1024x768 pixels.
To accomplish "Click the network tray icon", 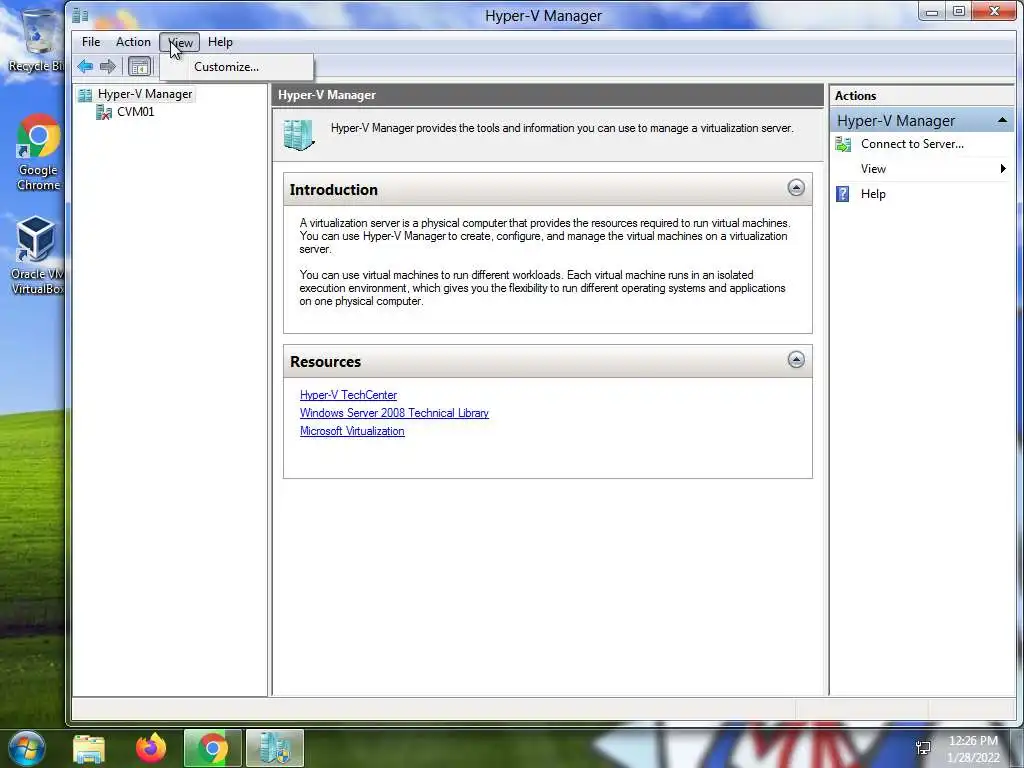I will click(x=923, y=748).
